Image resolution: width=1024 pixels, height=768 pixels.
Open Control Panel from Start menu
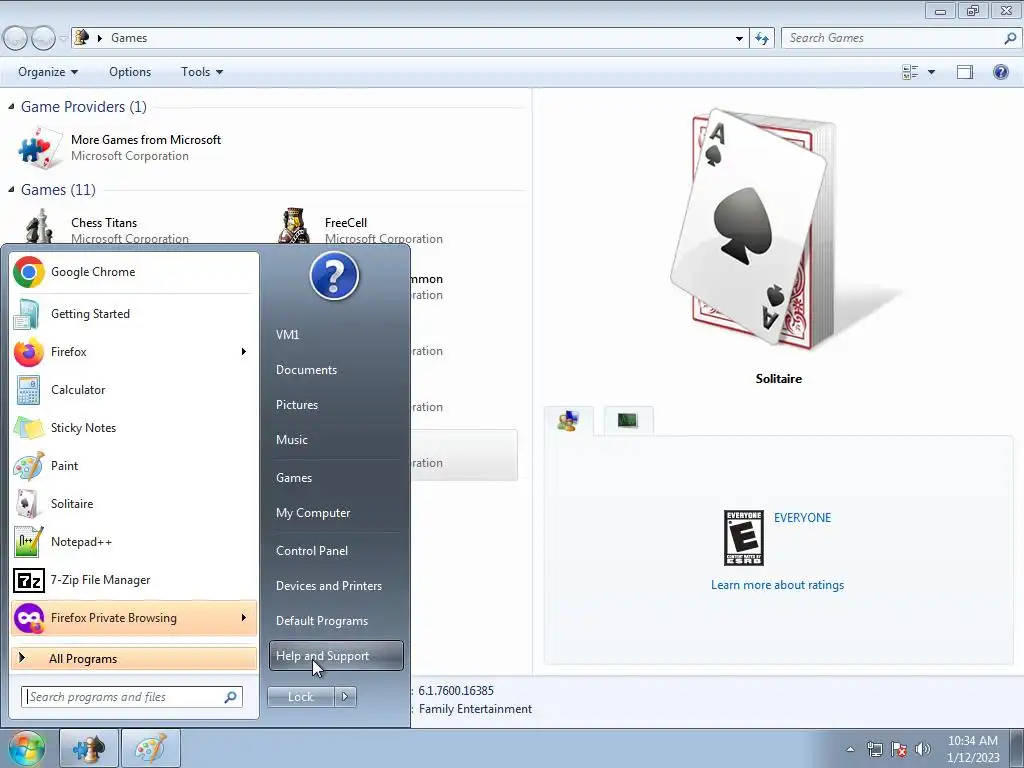point(336,551)
